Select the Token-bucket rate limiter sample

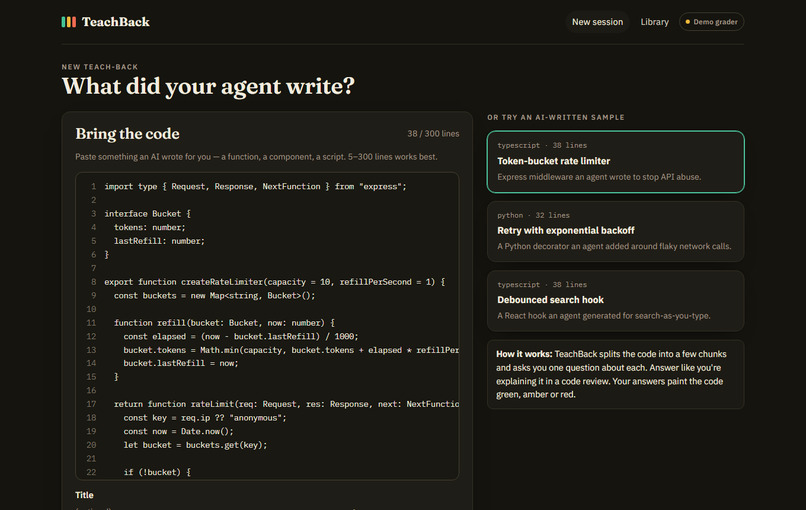[615, 162]
